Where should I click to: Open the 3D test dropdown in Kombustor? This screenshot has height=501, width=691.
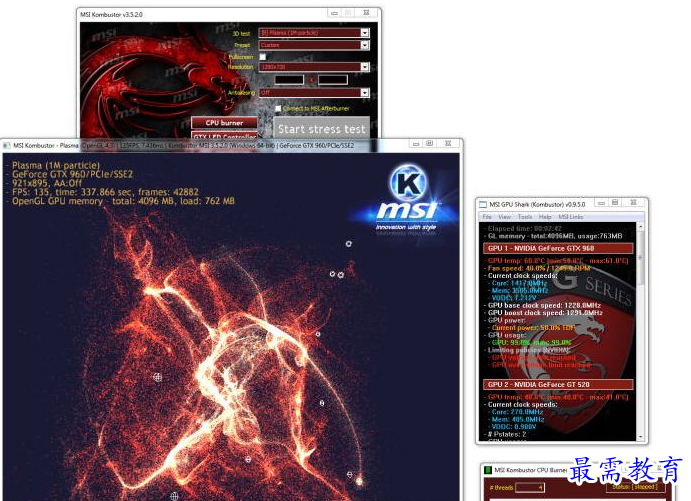[314, 33]
